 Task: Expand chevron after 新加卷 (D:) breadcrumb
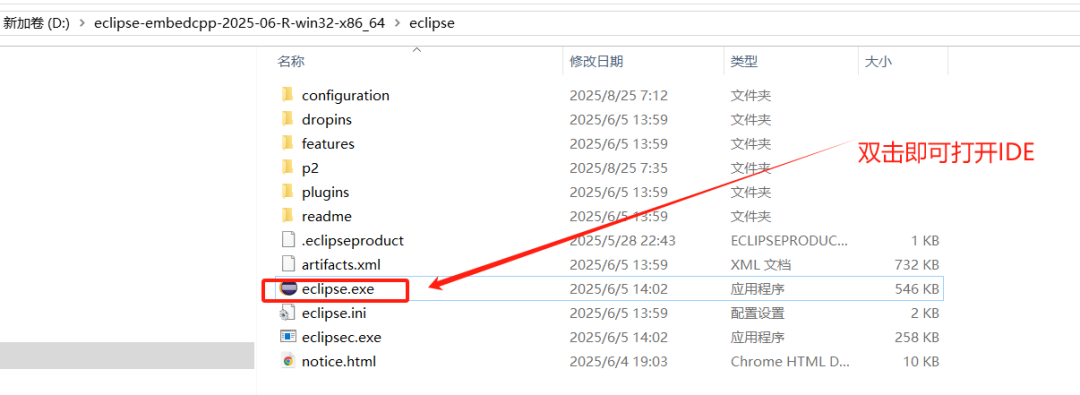pyautogui.click(x=83, y=23)
